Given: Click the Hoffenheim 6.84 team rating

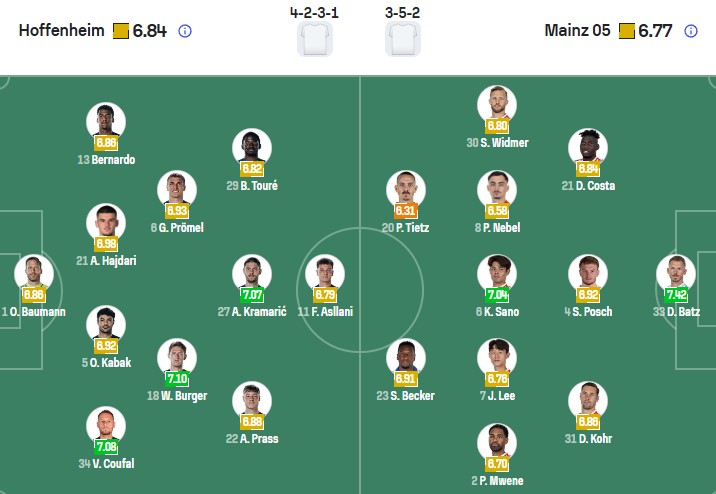Looking at the screenshot, I should click(149, 31).
